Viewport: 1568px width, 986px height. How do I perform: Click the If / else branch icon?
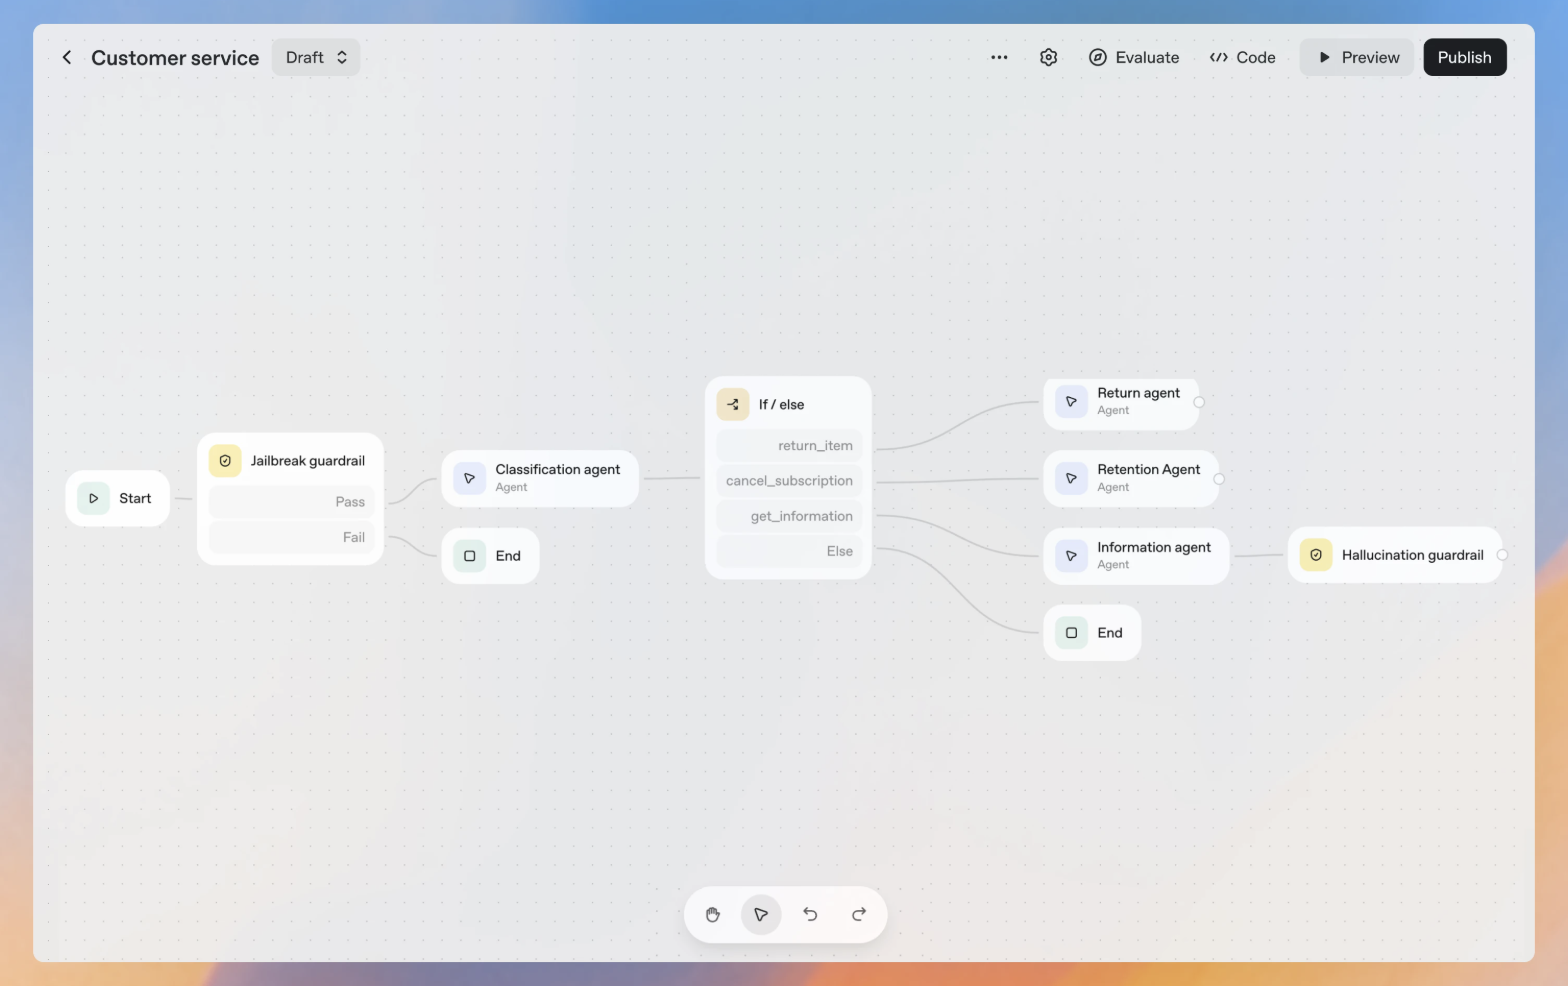[x=733, y=404]
